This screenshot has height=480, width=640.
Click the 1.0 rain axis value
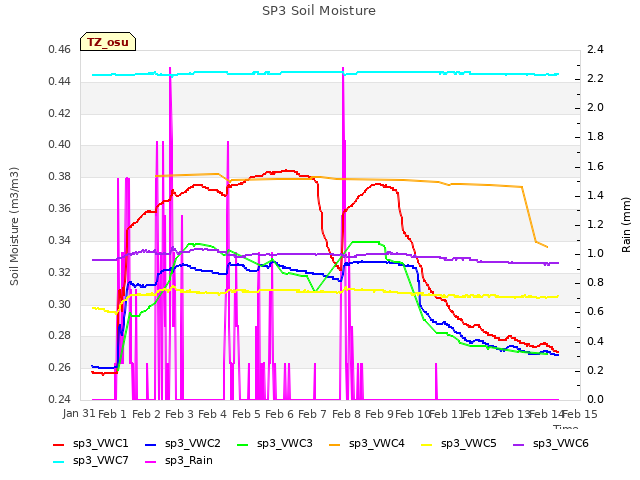tap(596, 253)
